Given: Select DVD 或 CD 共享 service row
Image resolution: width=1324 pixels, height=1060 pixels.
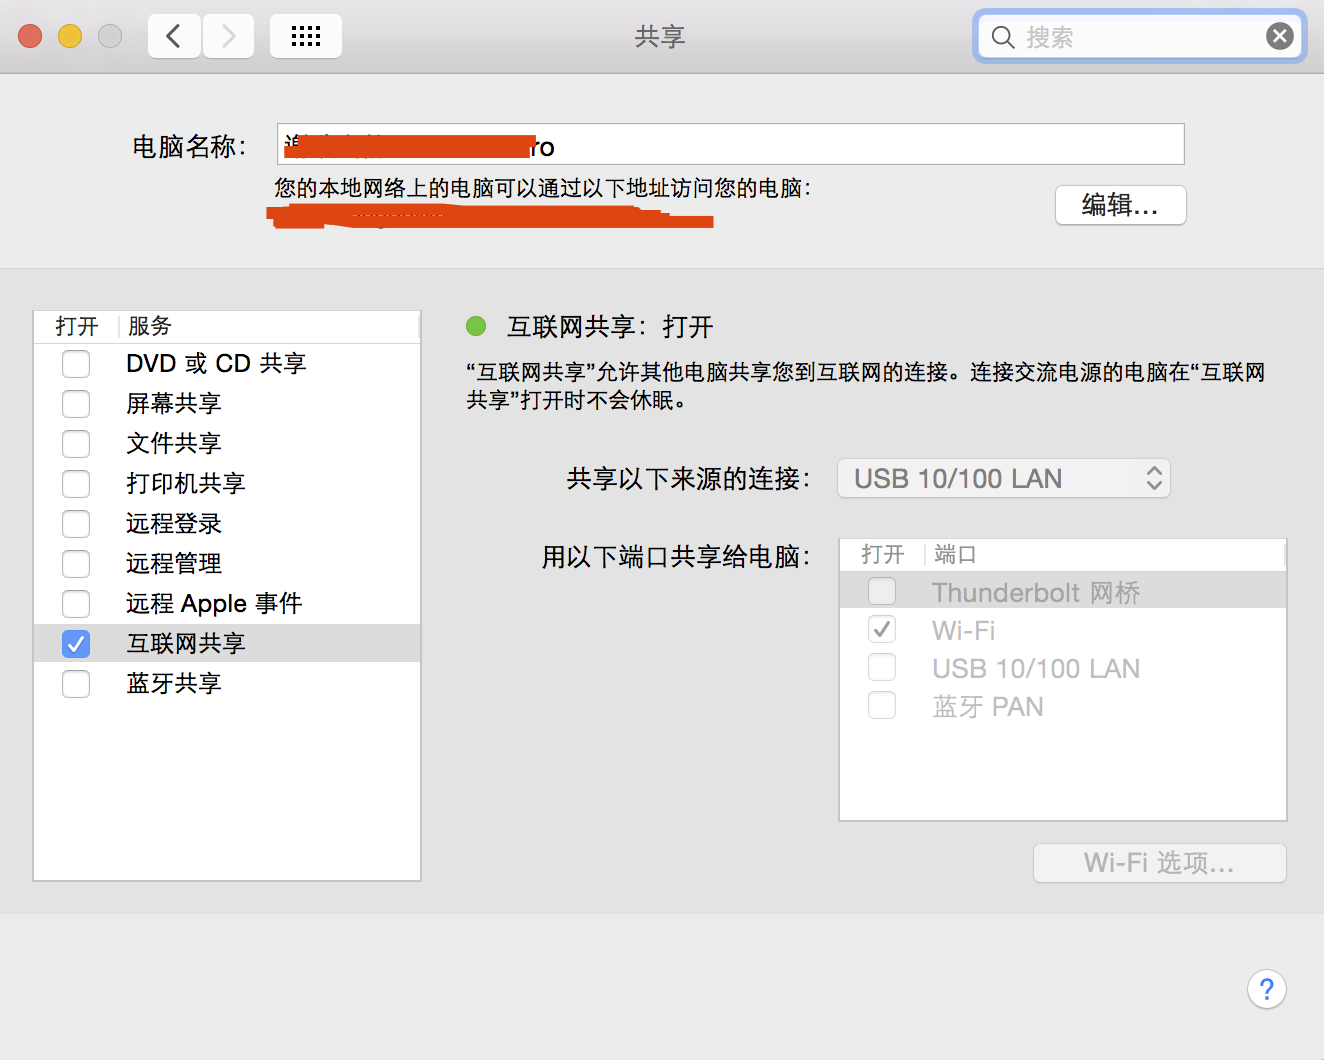Looking at the screenshot, I should [x=227, y=364].
